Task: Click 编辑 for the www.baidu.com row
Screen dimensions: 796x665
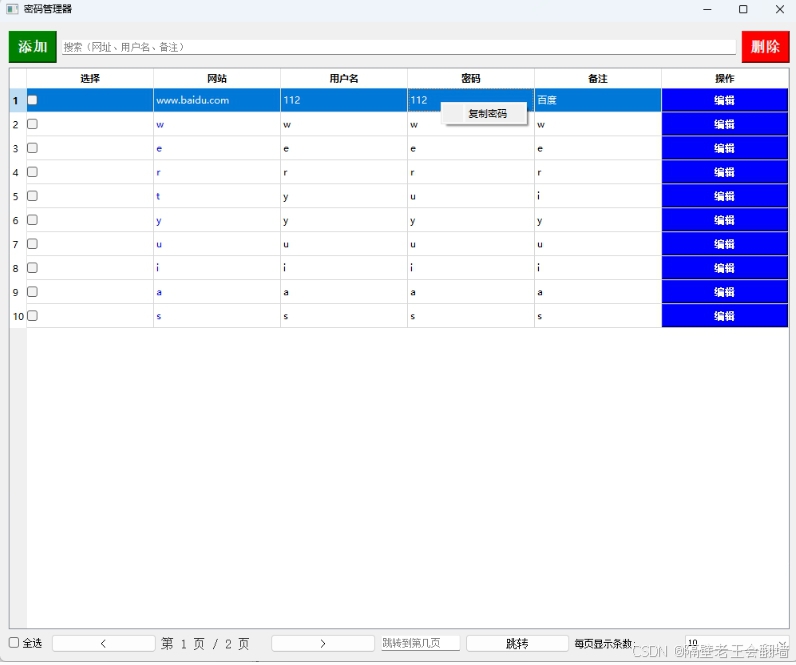Action: pos(724,100)
